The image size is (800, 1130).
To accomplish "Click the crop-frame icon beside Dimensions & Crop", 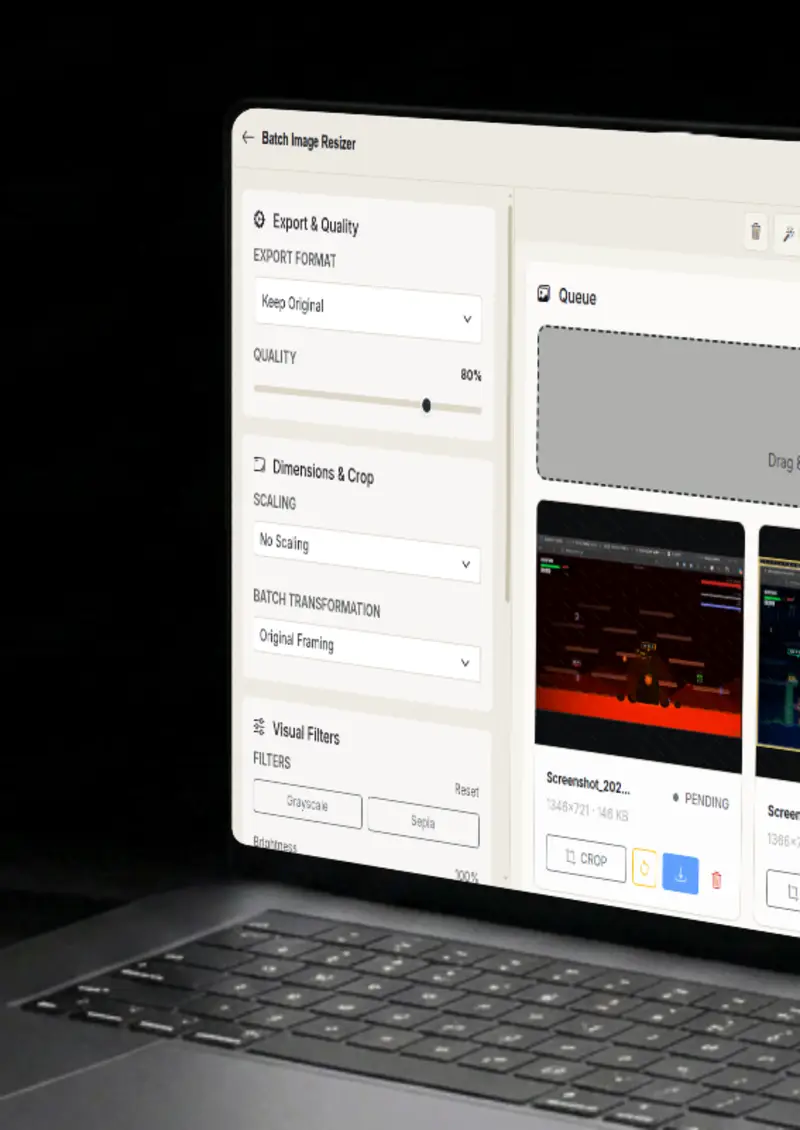I will point(259,465).
